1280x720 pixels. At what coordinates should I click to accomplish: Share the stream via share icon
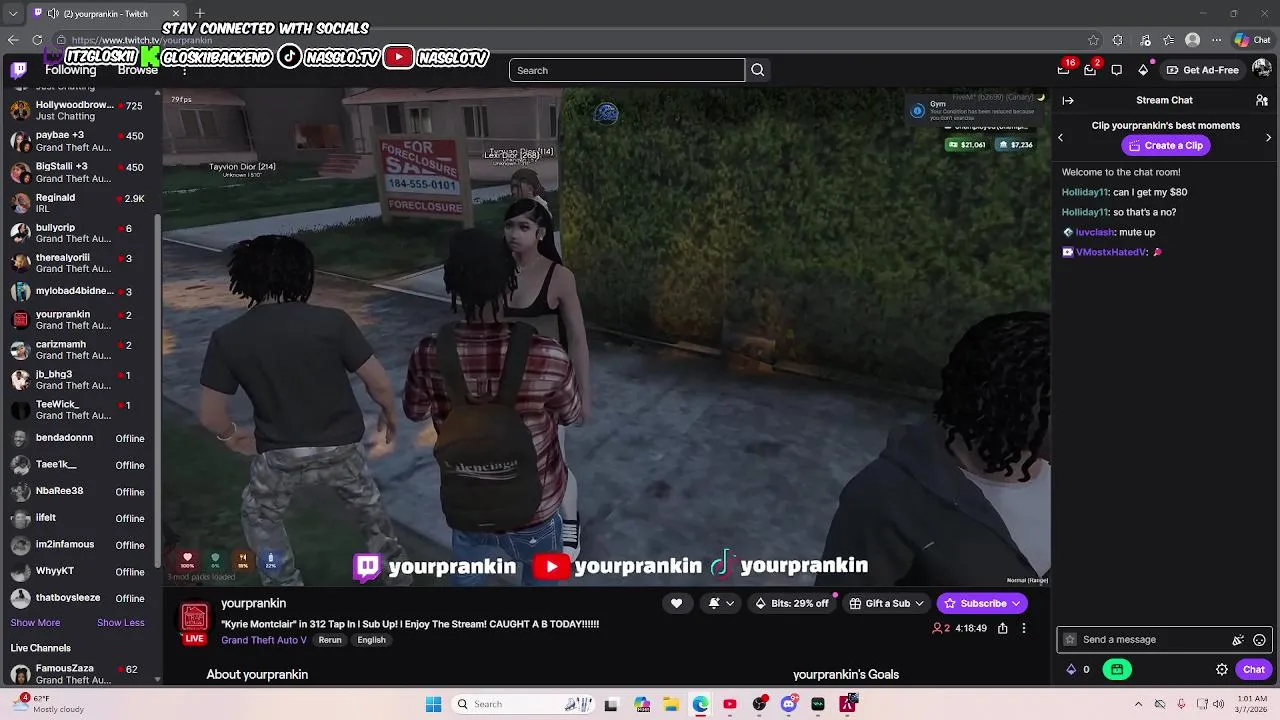pyautogui.click(x=1002, y=628)
